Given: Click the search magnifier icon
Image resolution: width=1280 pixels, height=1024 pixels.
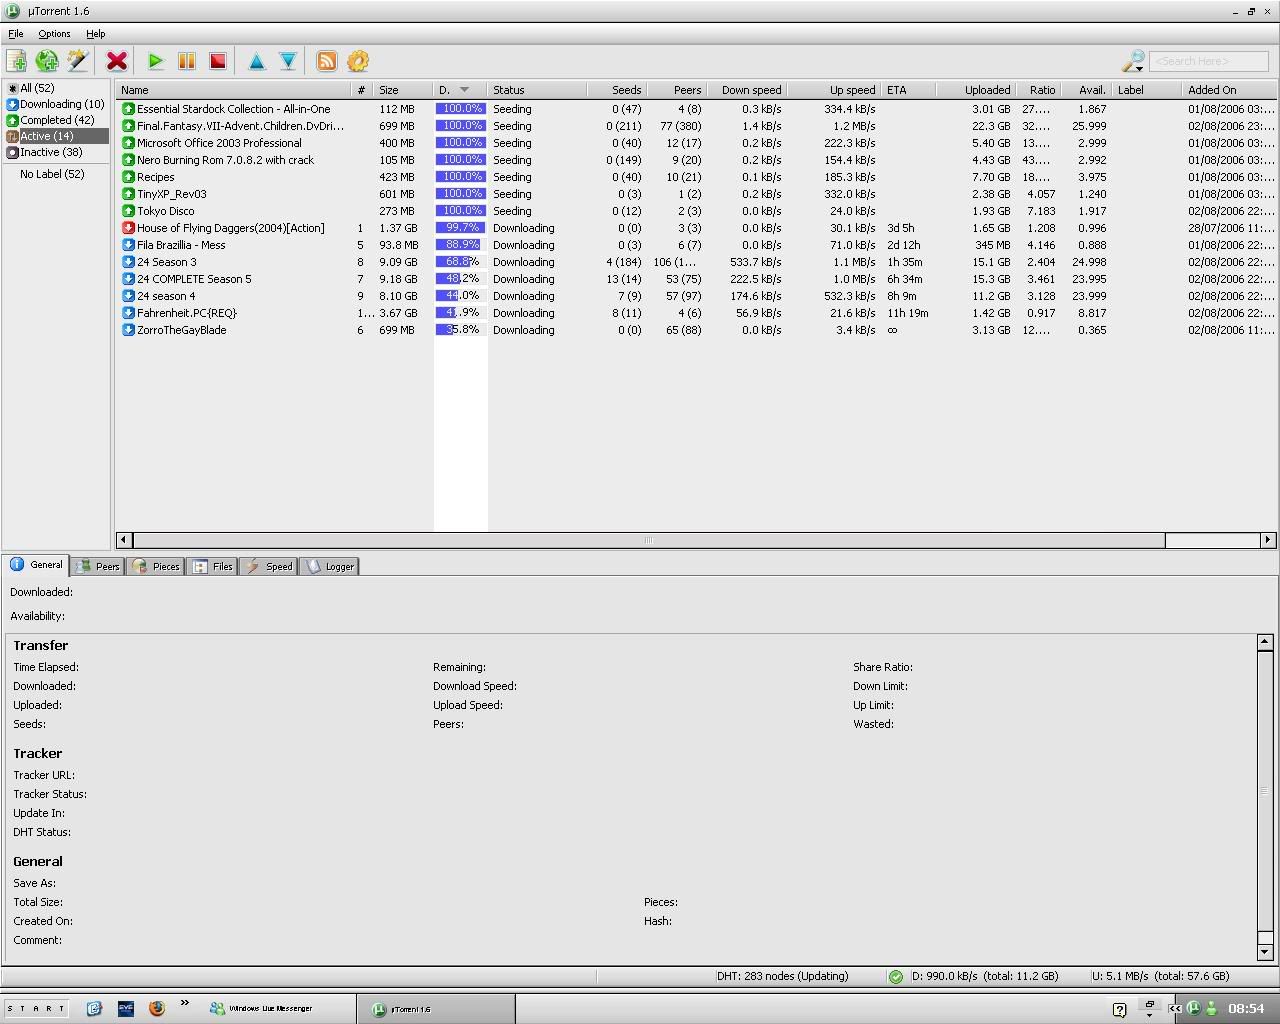Looking at the screenshot, I should pos(1133,62).
